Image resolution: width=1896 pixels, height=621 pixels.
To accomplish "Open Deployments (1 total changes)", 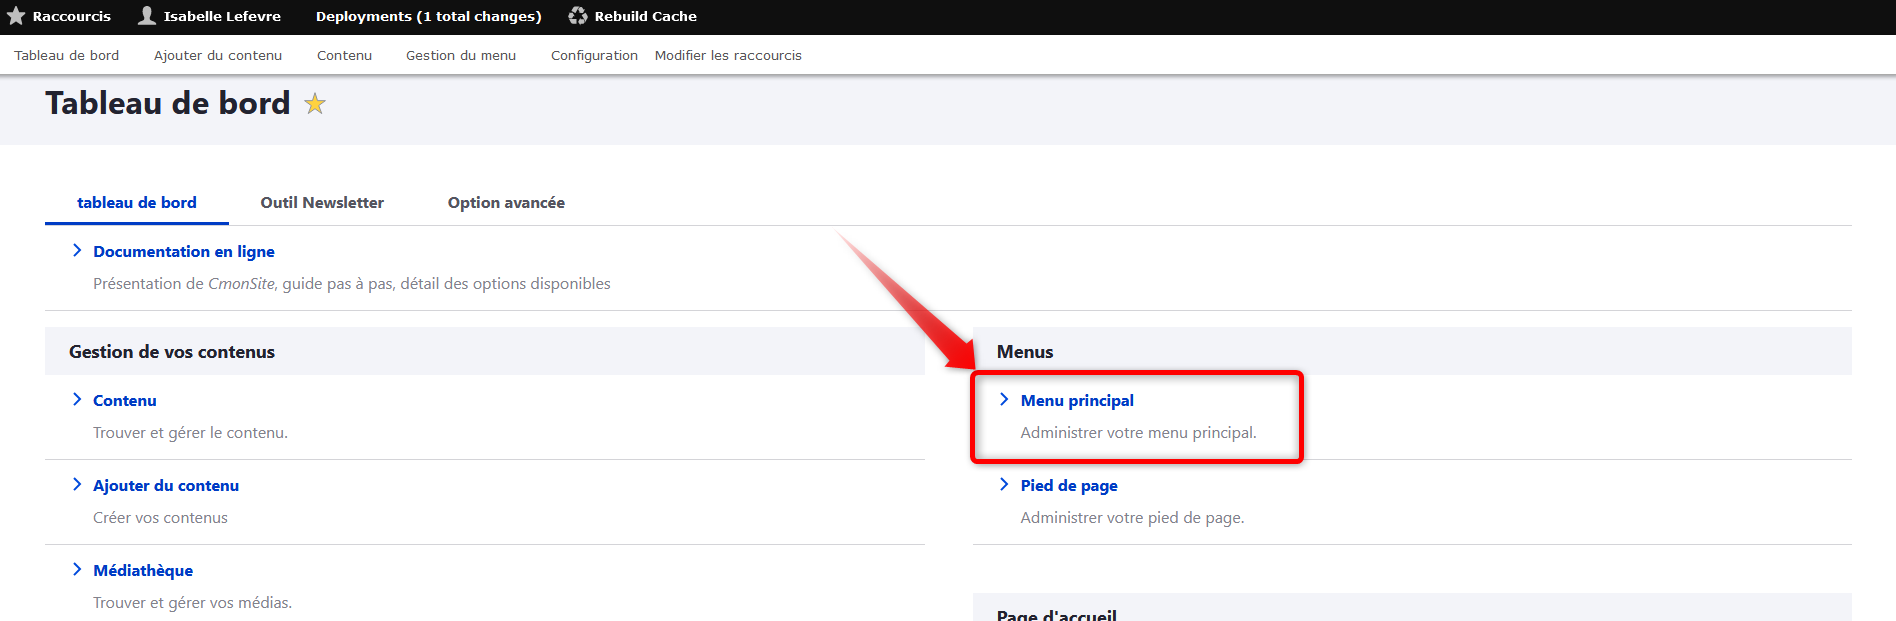I will tap(428, 16).
